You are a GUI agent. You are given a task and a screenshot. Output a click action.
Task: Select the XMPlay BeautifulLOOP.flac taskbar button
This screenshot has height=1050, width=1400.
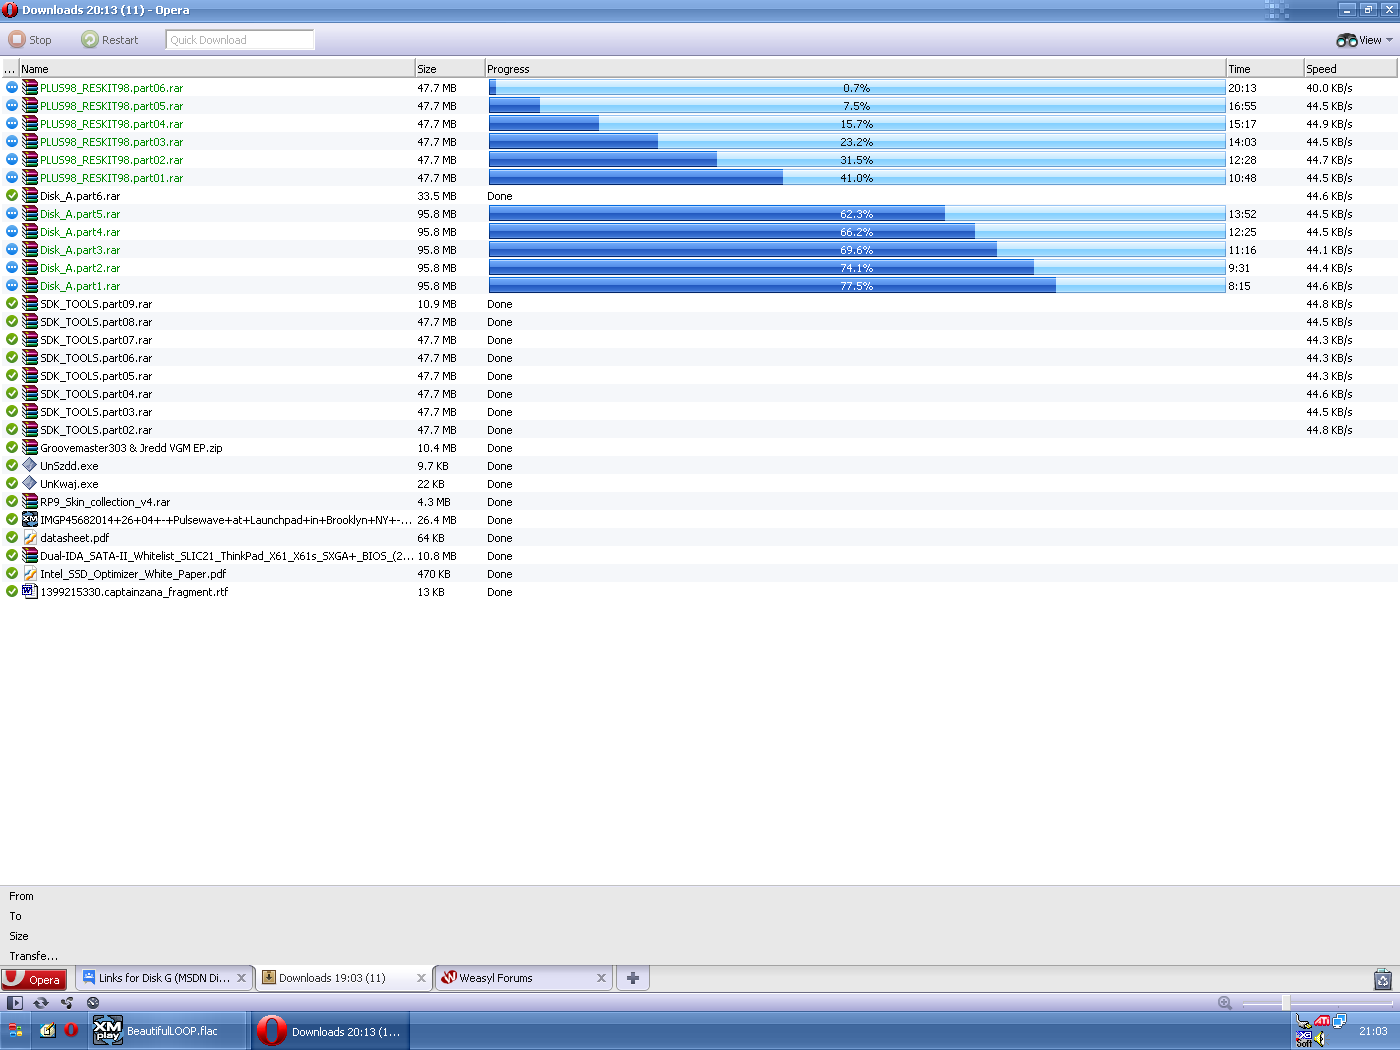coord(168,1031)
